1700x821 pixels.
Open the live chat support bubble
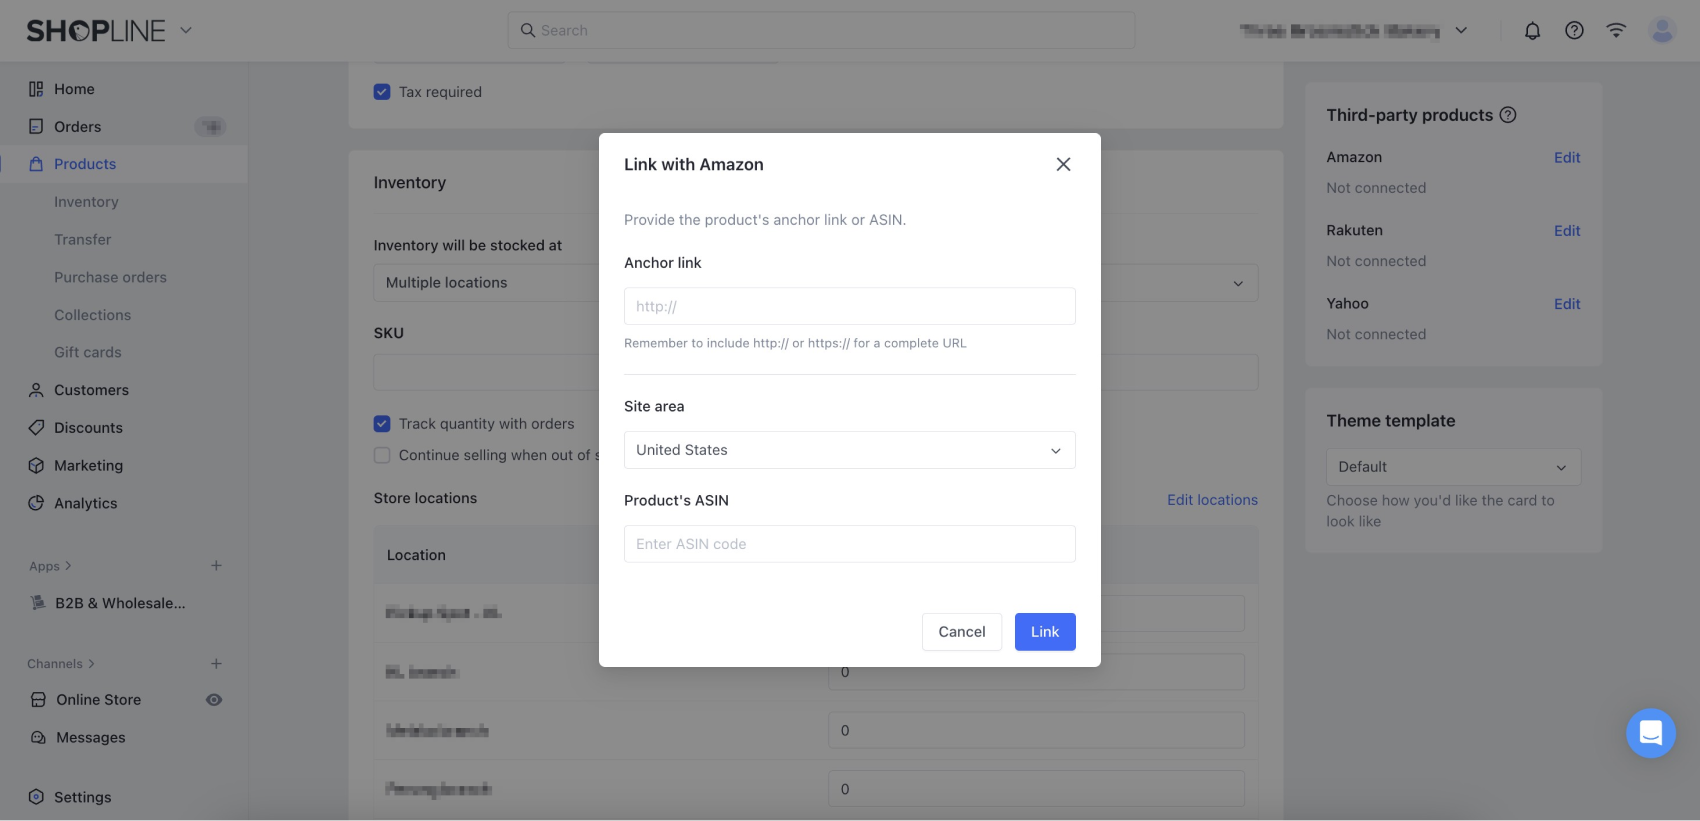tap(1650, 733)
